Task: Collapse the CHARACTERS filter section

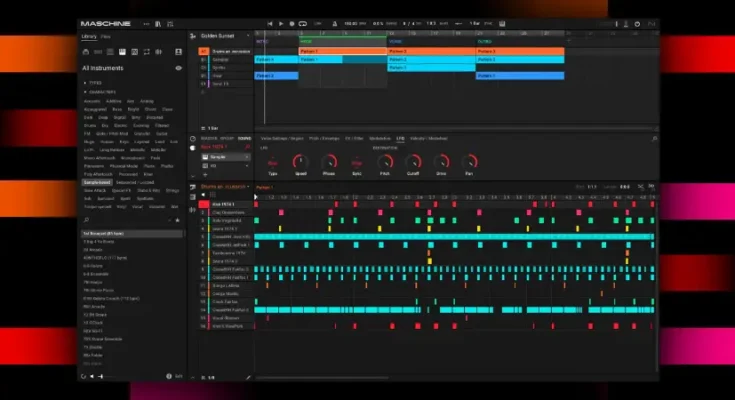Action: tap(101, 92)
